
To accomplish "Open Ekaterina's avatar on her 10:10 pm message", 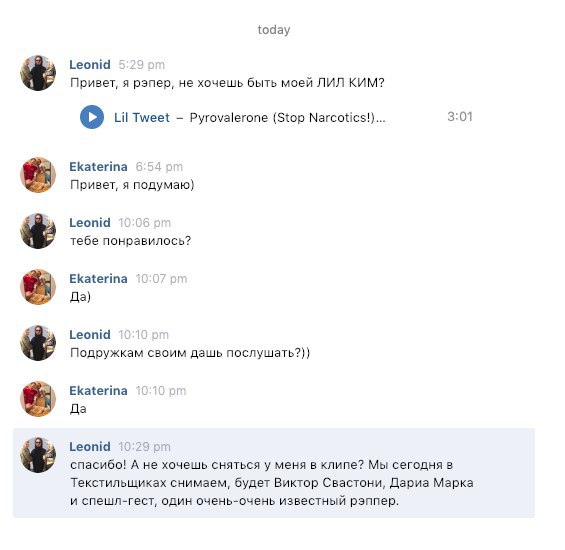I will pyautogui.click(x=38, y=399).
